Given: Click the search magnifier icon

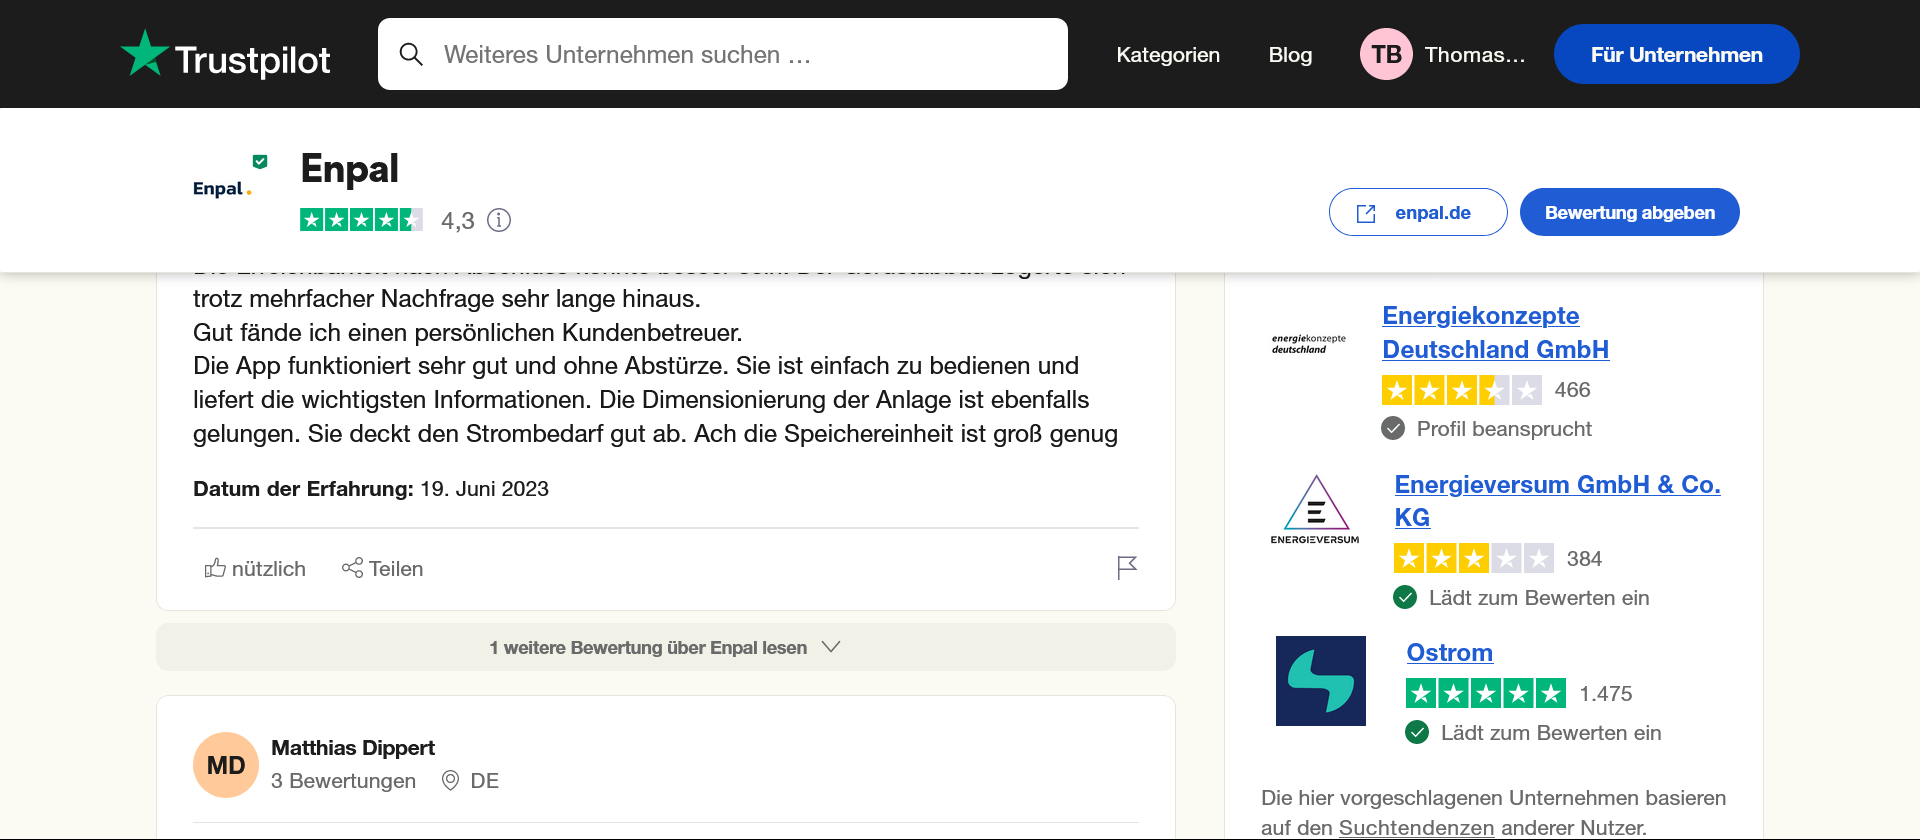Looking at the screenshot, I should tap(411, 54).
